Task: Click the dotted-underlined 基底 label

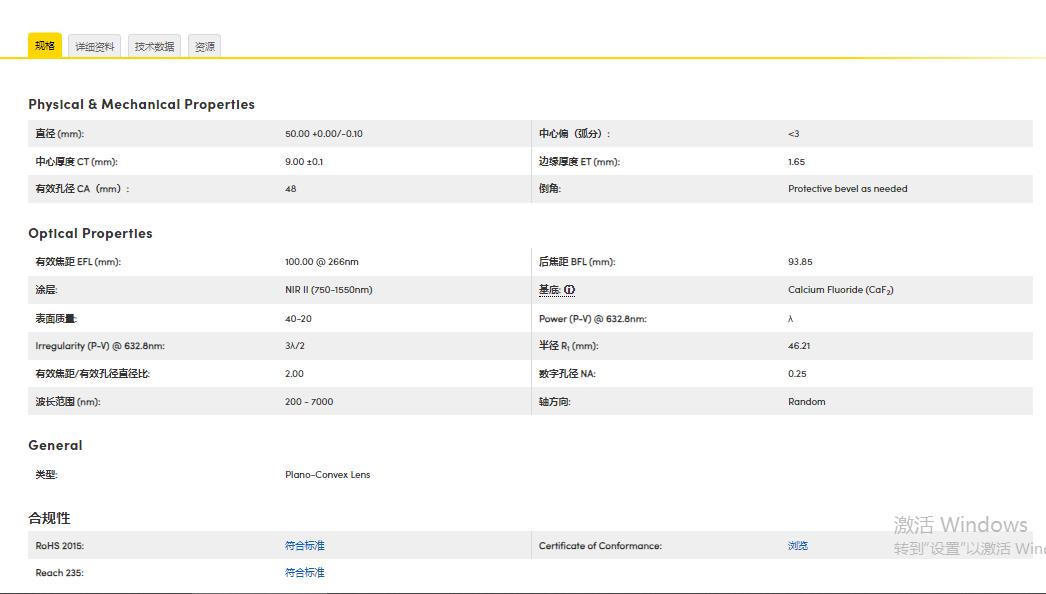Action: 549,290
